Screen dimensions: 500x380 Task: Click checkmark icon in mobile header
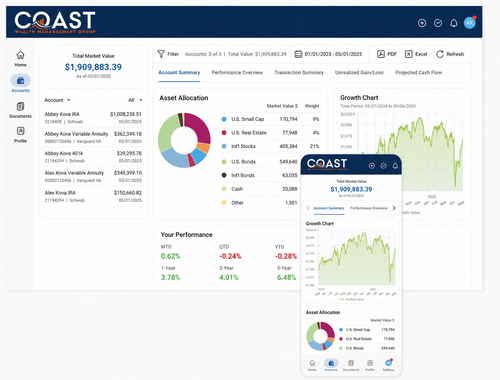pos(384,166)
